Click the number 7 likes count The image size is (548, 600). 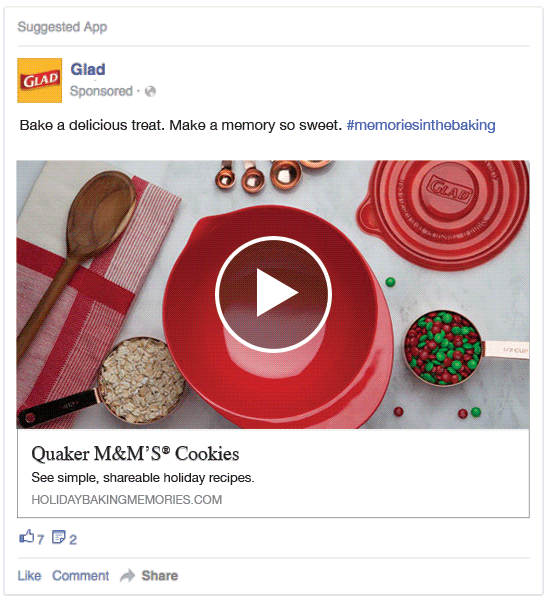pos(40,539)
